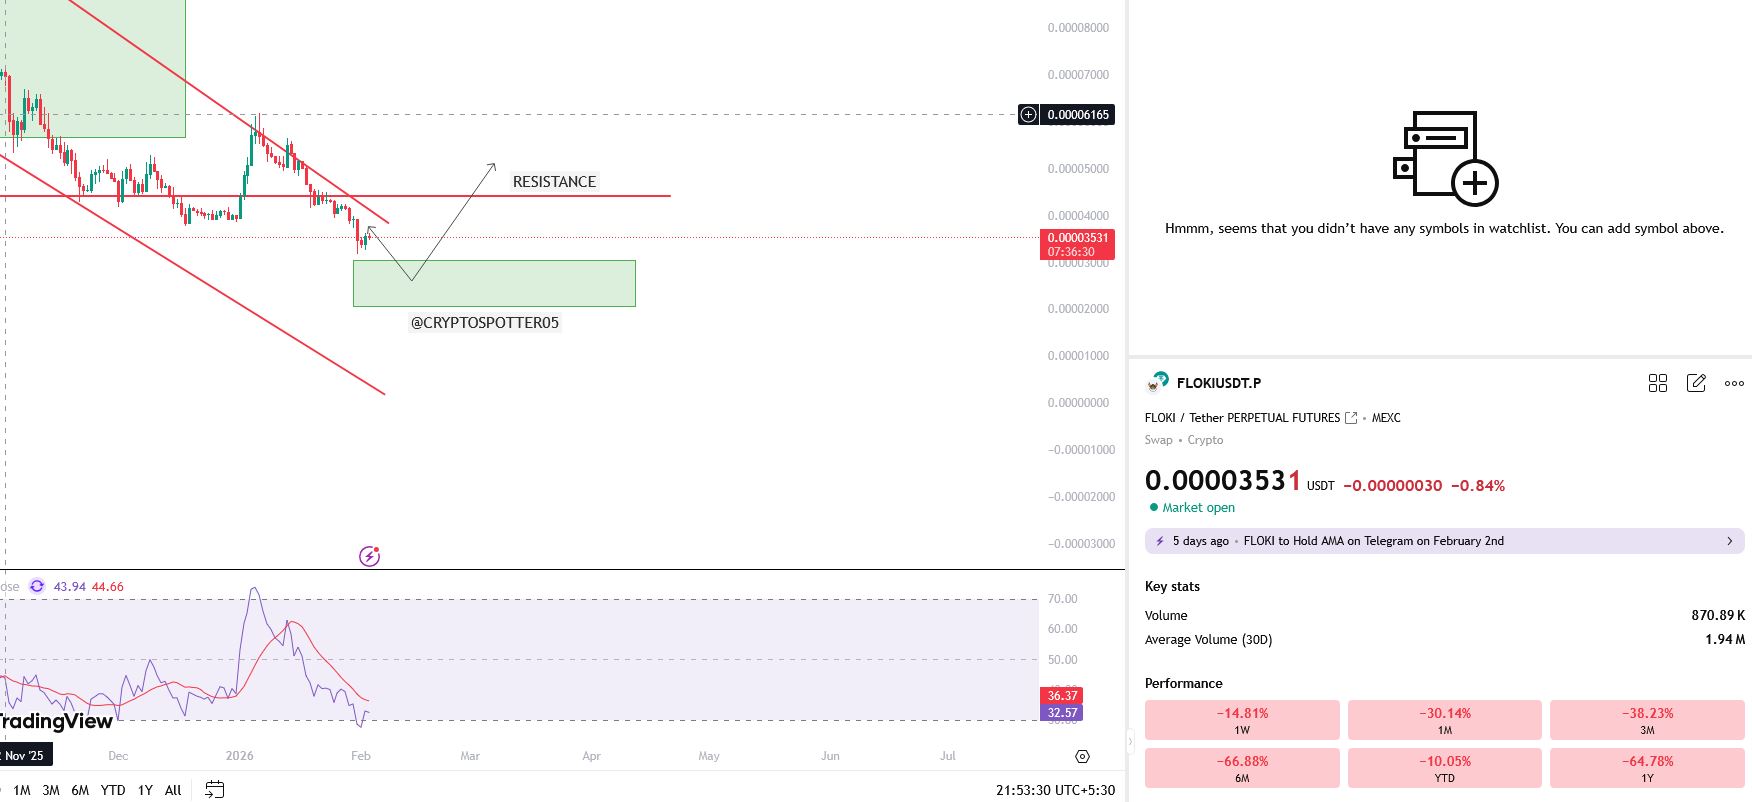Image resolution: width=1752 pixels, height=802 pixels.
Task: Click the 6M performance tile showing -66.88%
Action: tap(1242, 768)
